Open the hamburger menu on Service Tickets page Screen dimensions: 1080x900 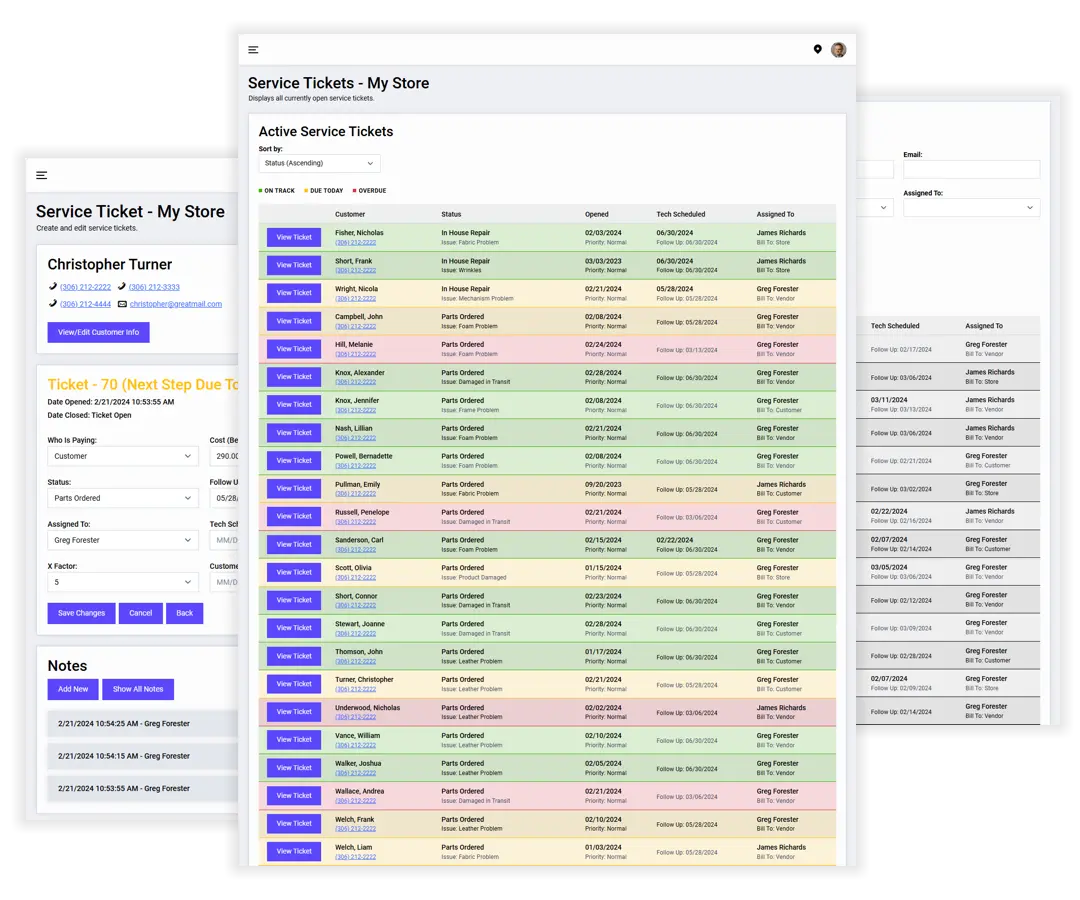(253, 50)
